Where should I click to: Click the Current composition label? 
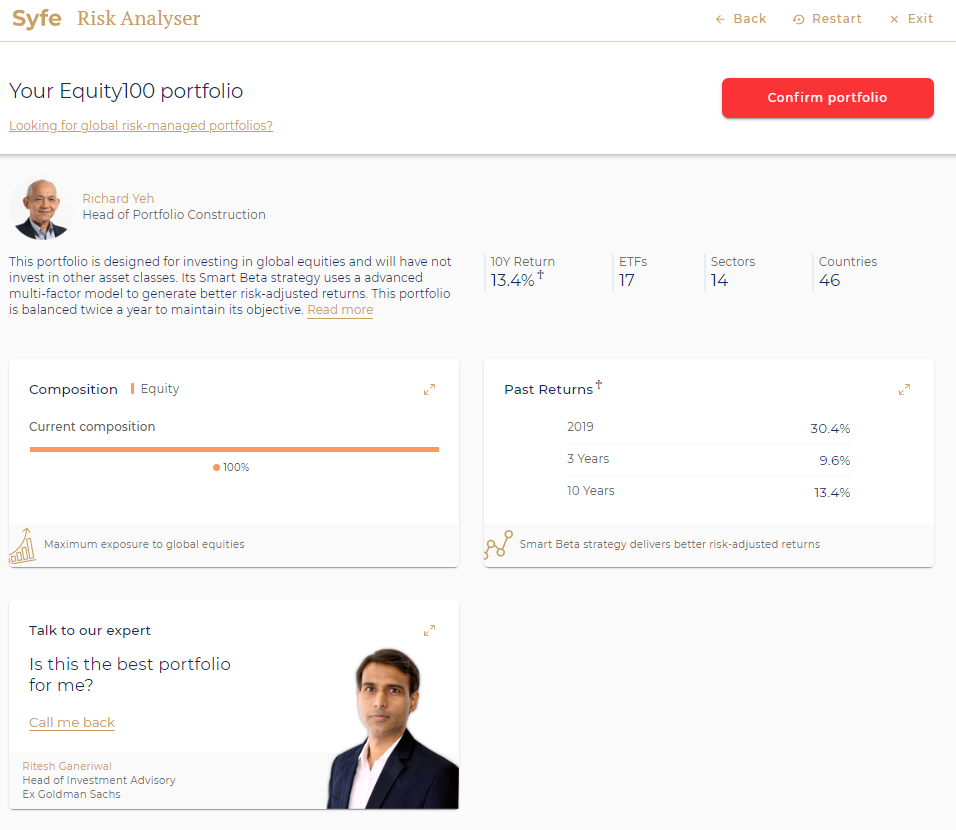pyautogui.click(x=92, y=427)
